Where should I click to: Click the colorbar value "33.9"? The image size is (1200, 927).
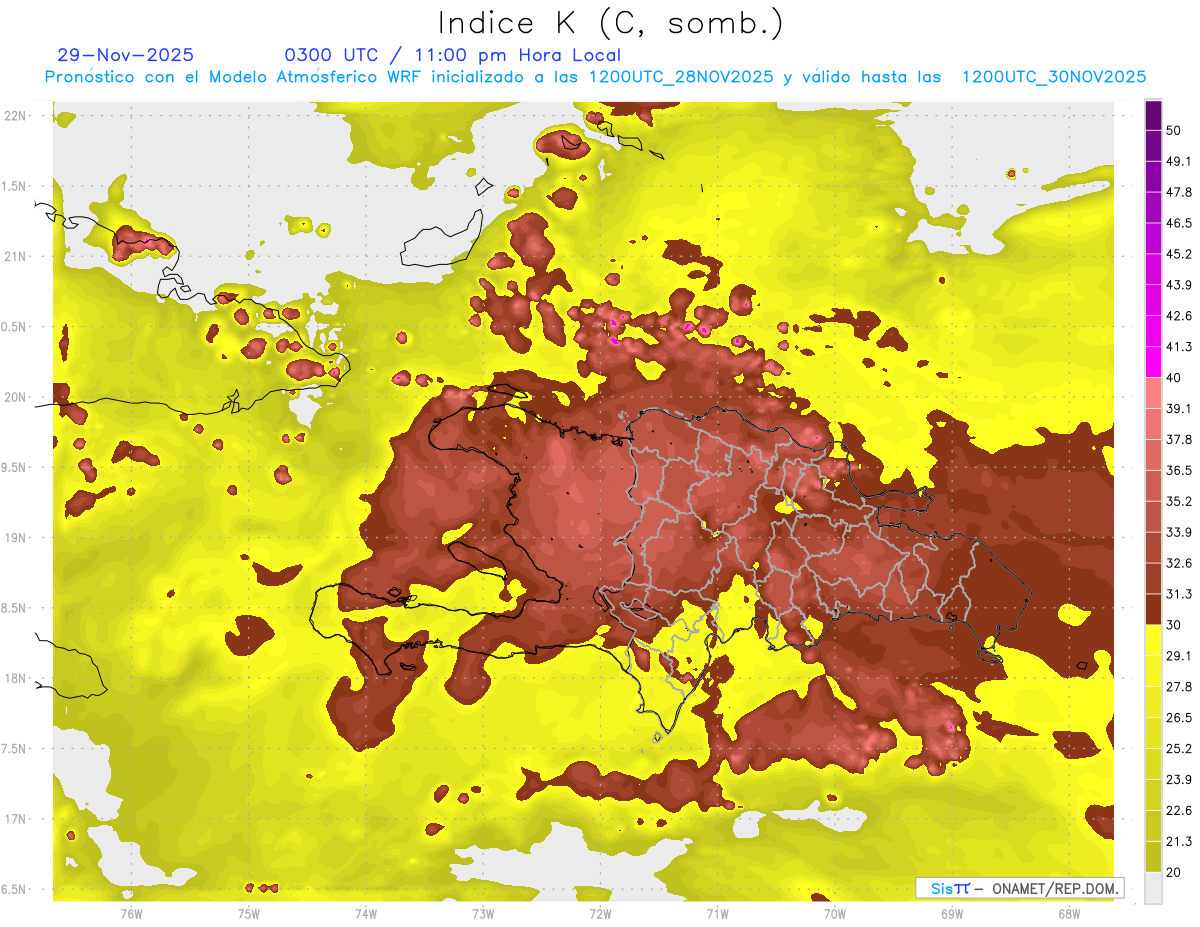click(1178, 532)
